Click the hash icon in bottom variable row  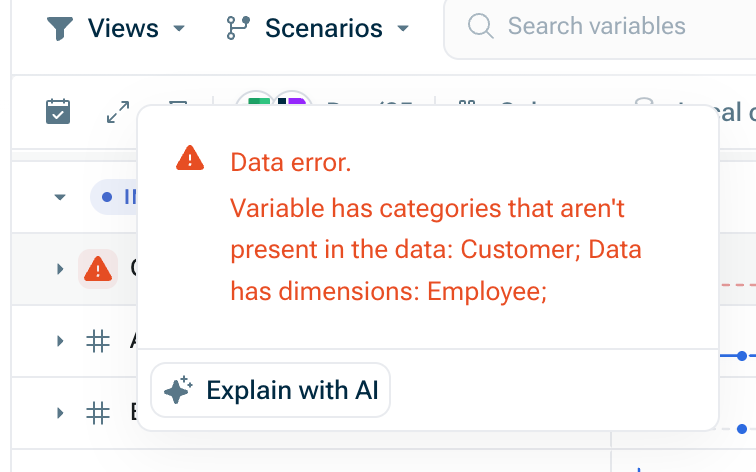pyautogui.click(x=98, y=411)
